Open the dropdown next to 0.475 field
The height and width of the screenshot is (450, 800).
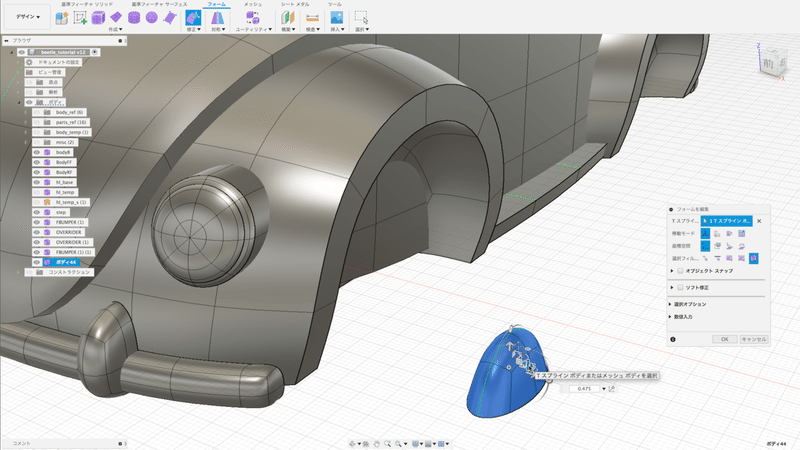[604, 389]
